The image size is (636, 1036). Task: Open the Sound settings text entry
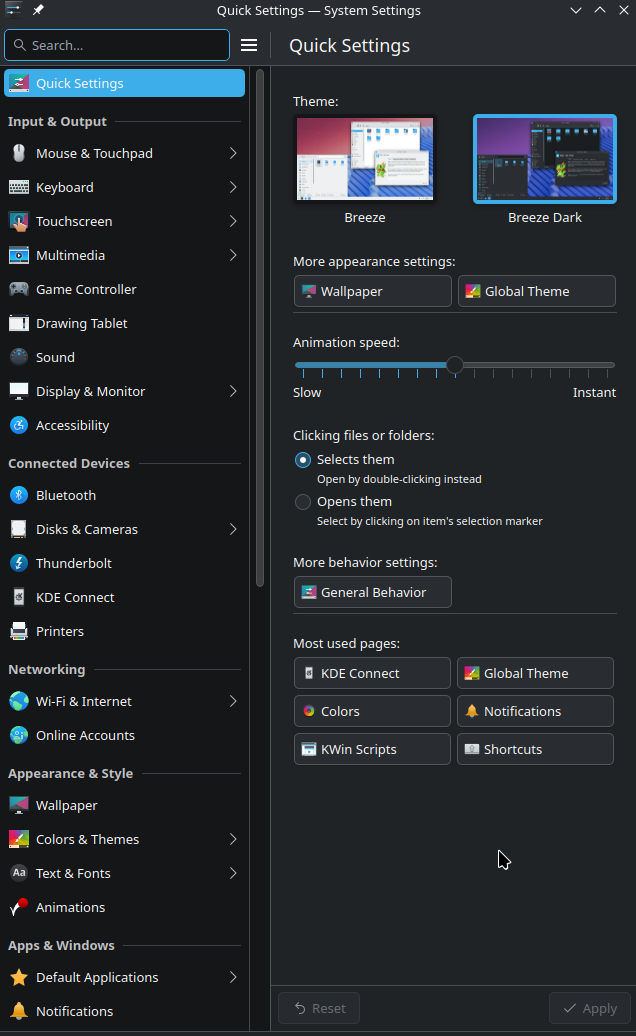(55, 357)
